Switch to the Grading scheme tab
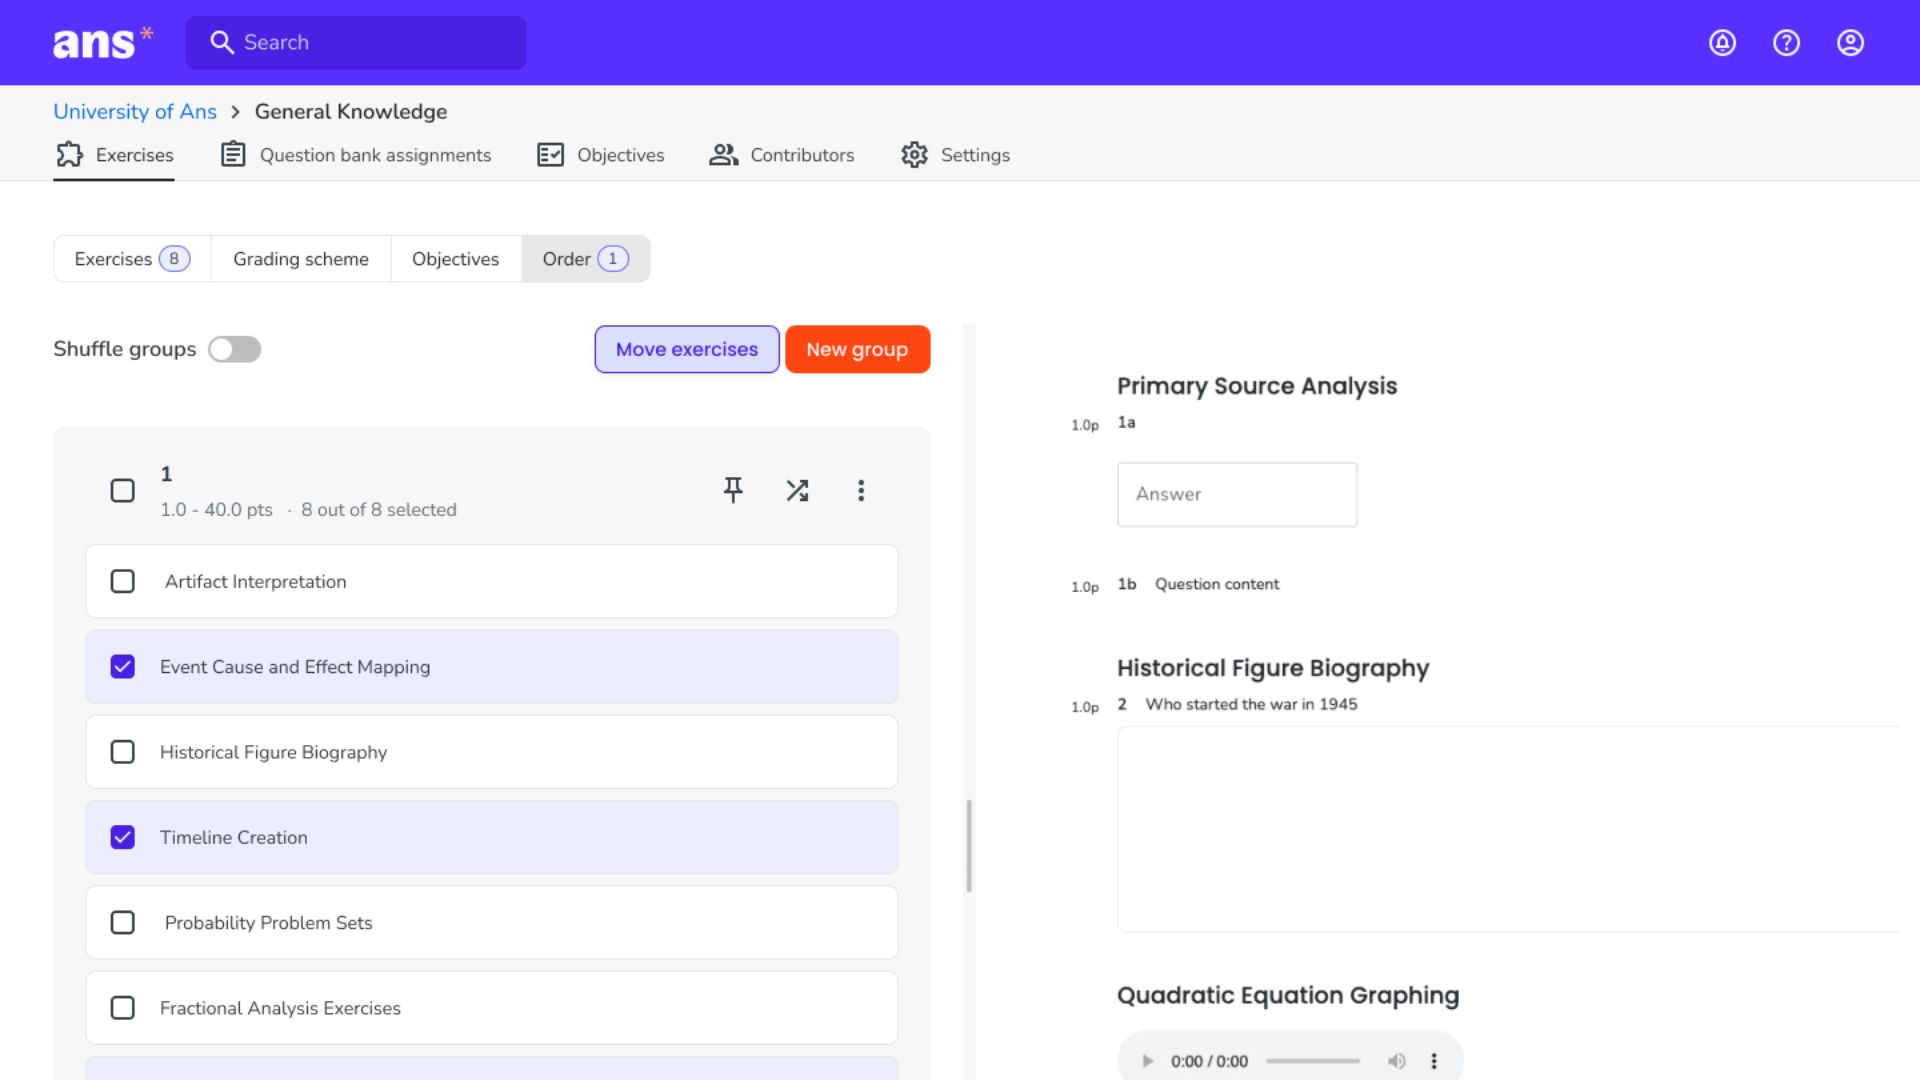 301,259
